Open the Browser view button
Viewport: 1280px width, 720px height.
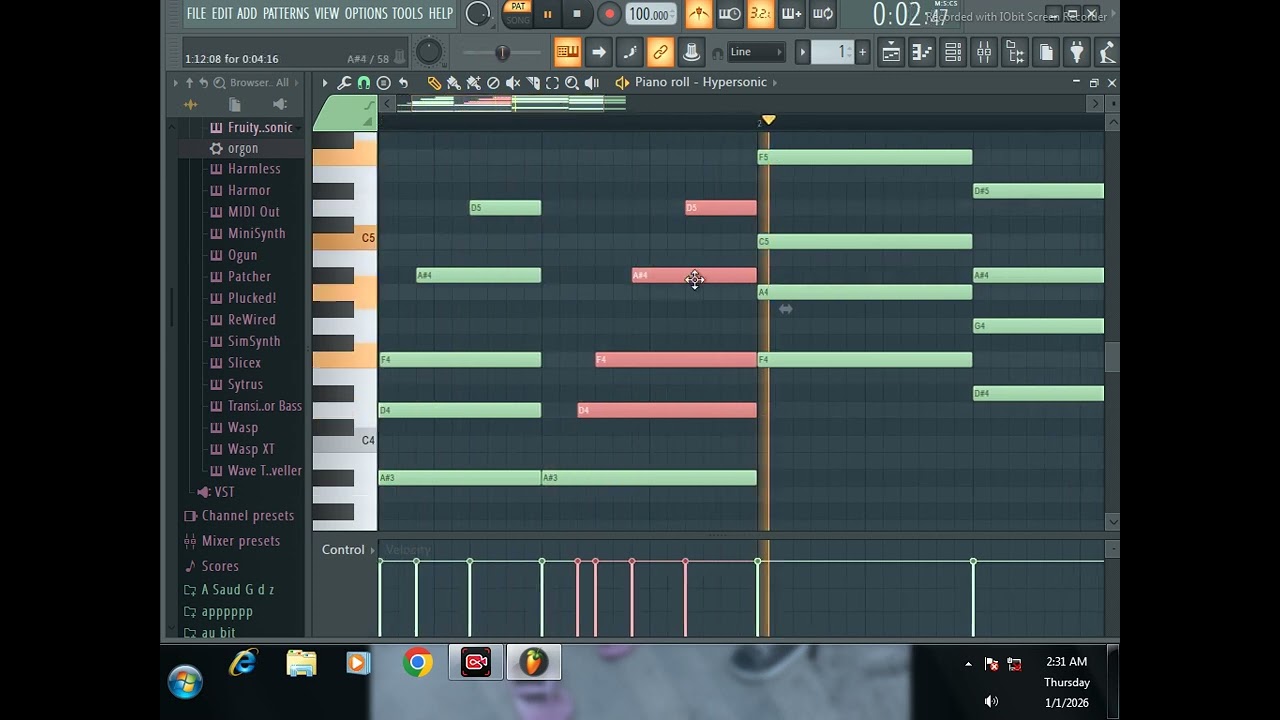pyautogui.click(x=1015, y=52)
